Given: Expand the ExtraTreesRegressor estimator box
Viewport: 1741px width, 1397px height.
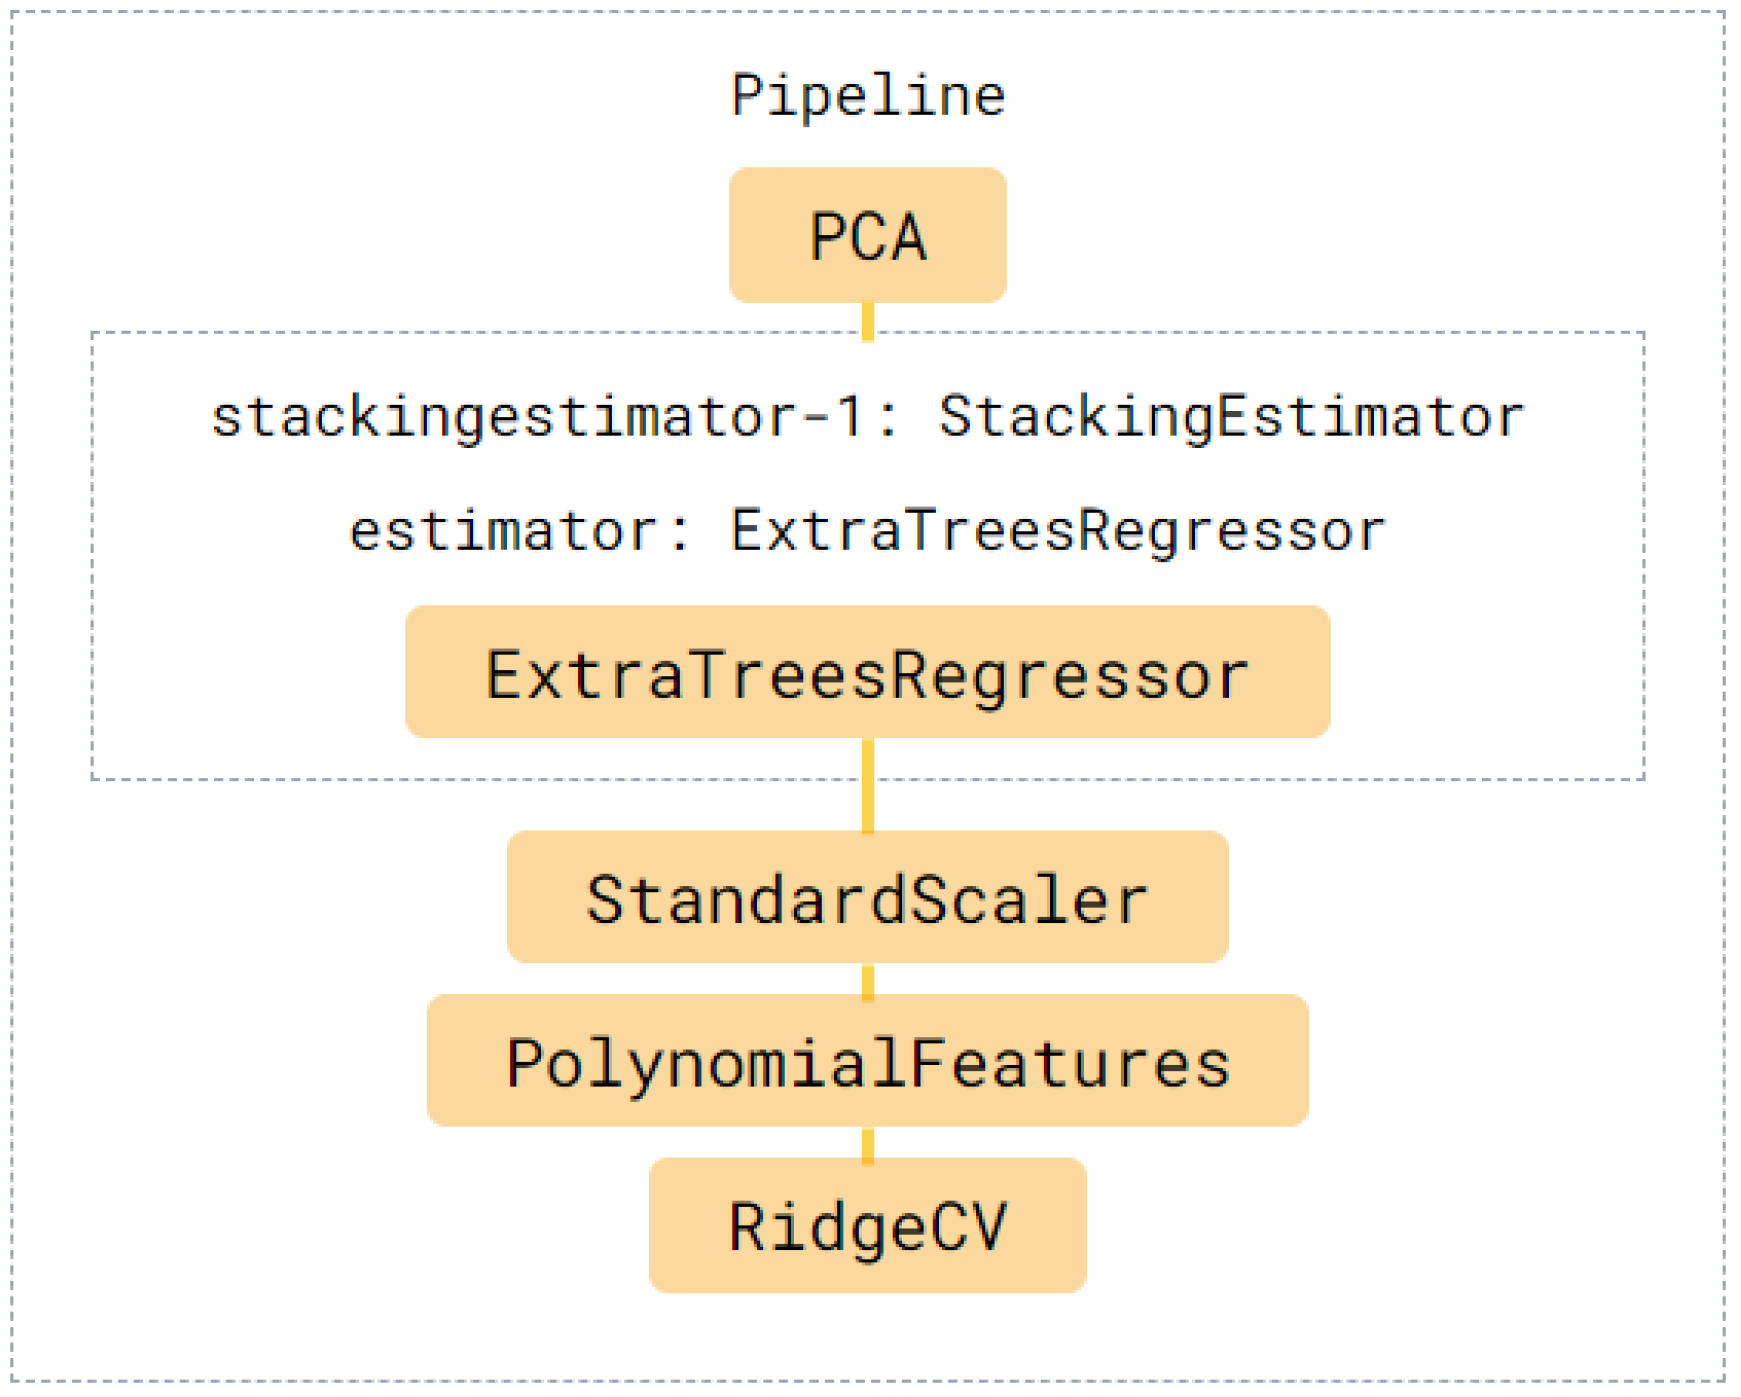Looking at the screenshot, I should [x=867, y=673].
